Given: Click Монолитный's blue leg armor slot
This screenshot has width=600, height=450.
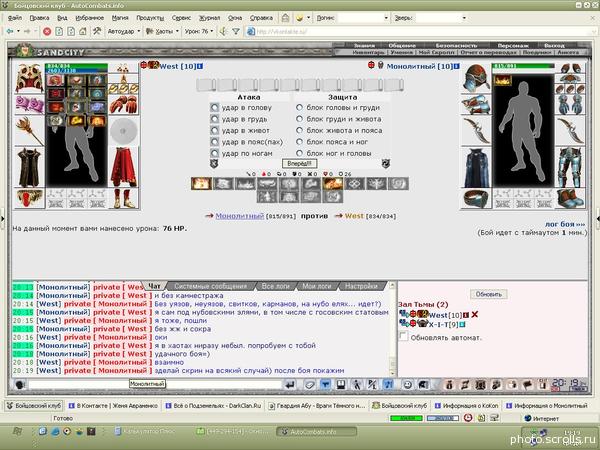Looking at the screenshot, I should (x=570, y=167).
